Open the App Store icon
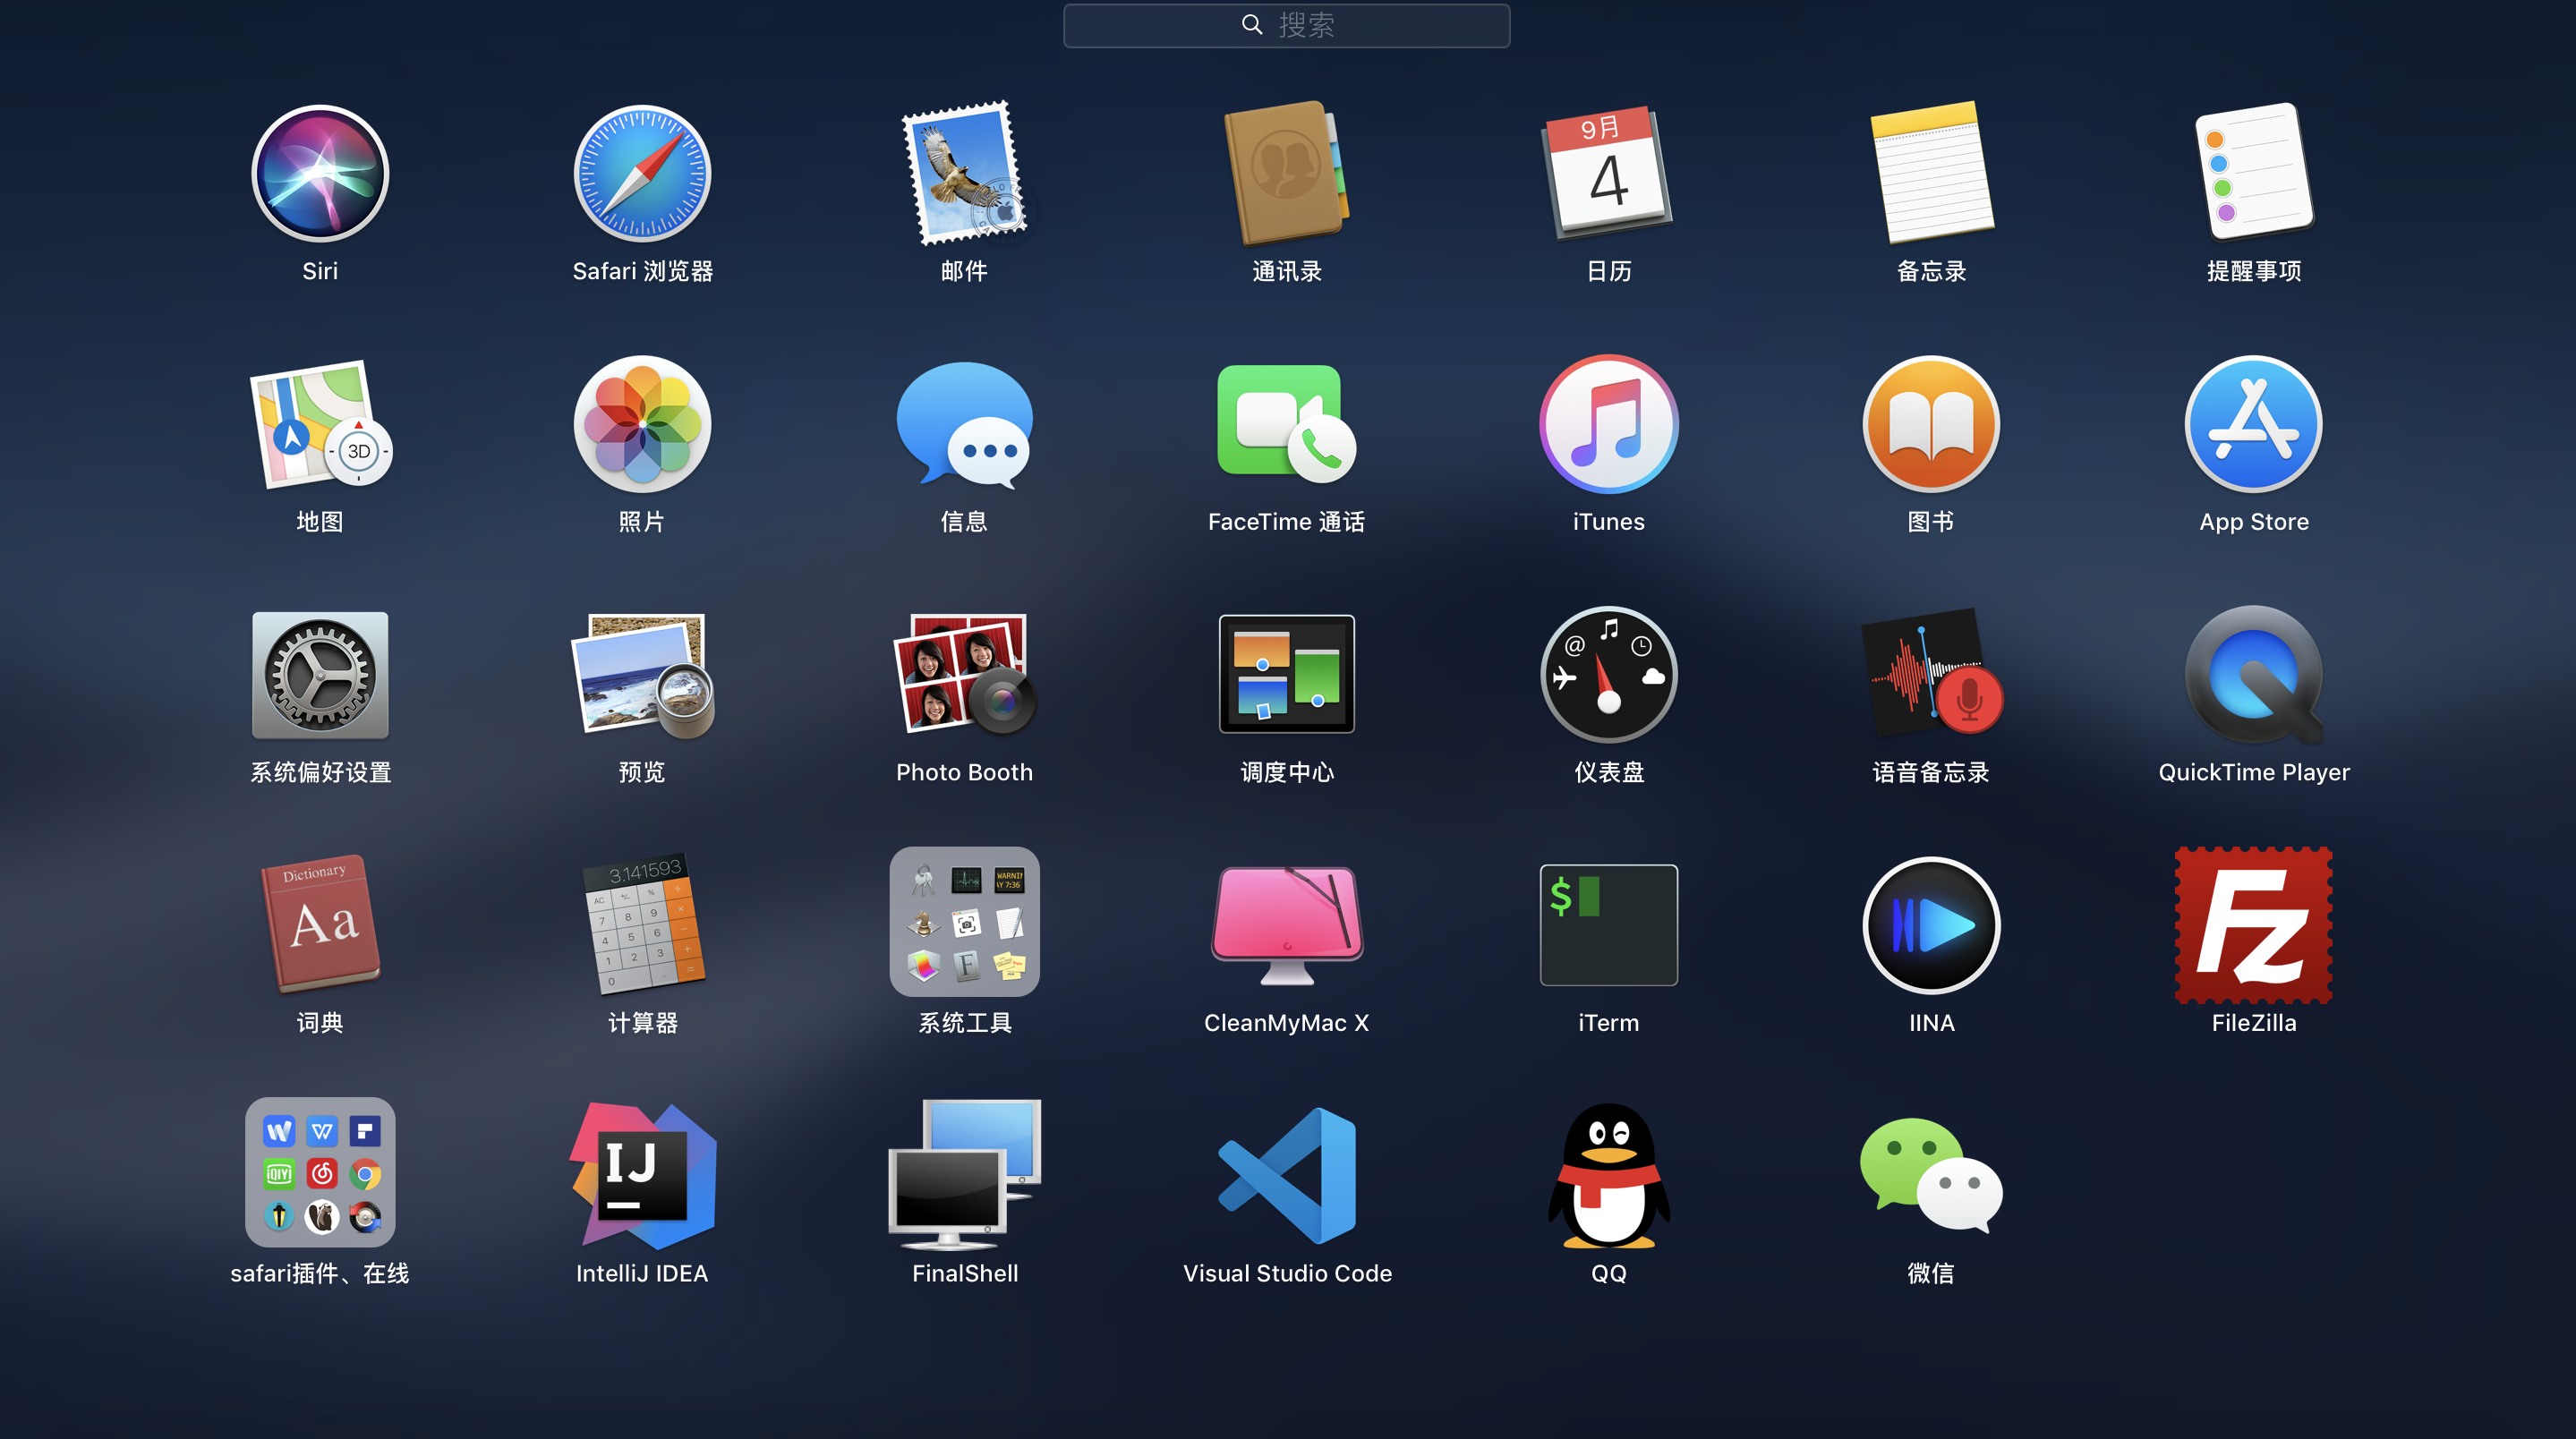 pyautogui.click(x=2253, y=425)
